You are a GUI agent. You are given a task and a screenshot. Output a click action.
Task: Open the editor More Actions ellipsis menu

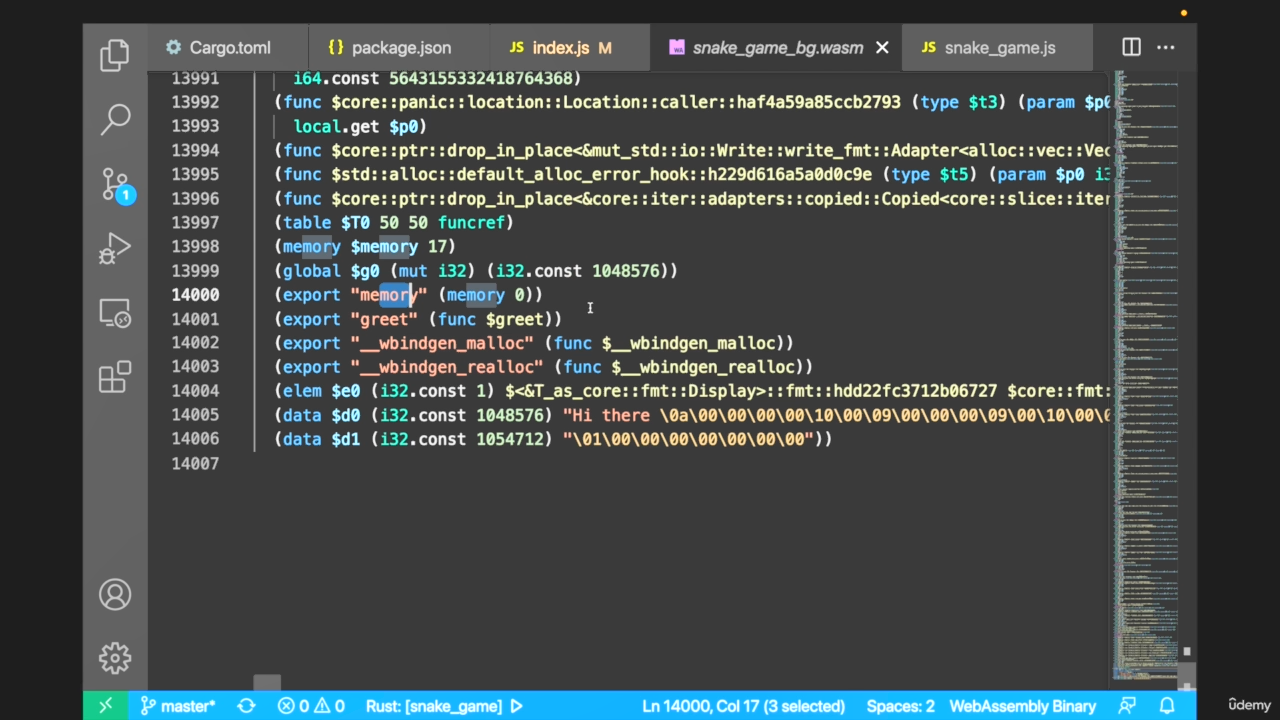1166,47
